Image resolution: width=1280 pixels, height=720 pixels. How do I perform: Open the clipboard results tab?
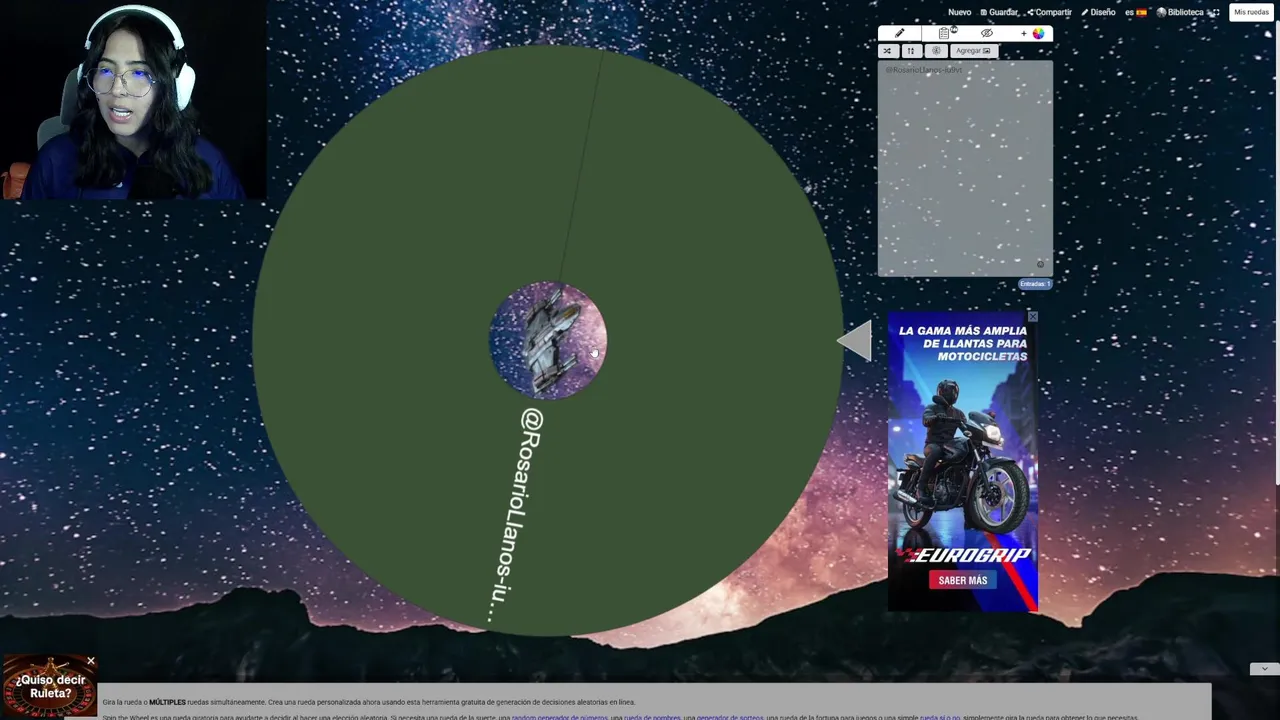coord(944,33)
